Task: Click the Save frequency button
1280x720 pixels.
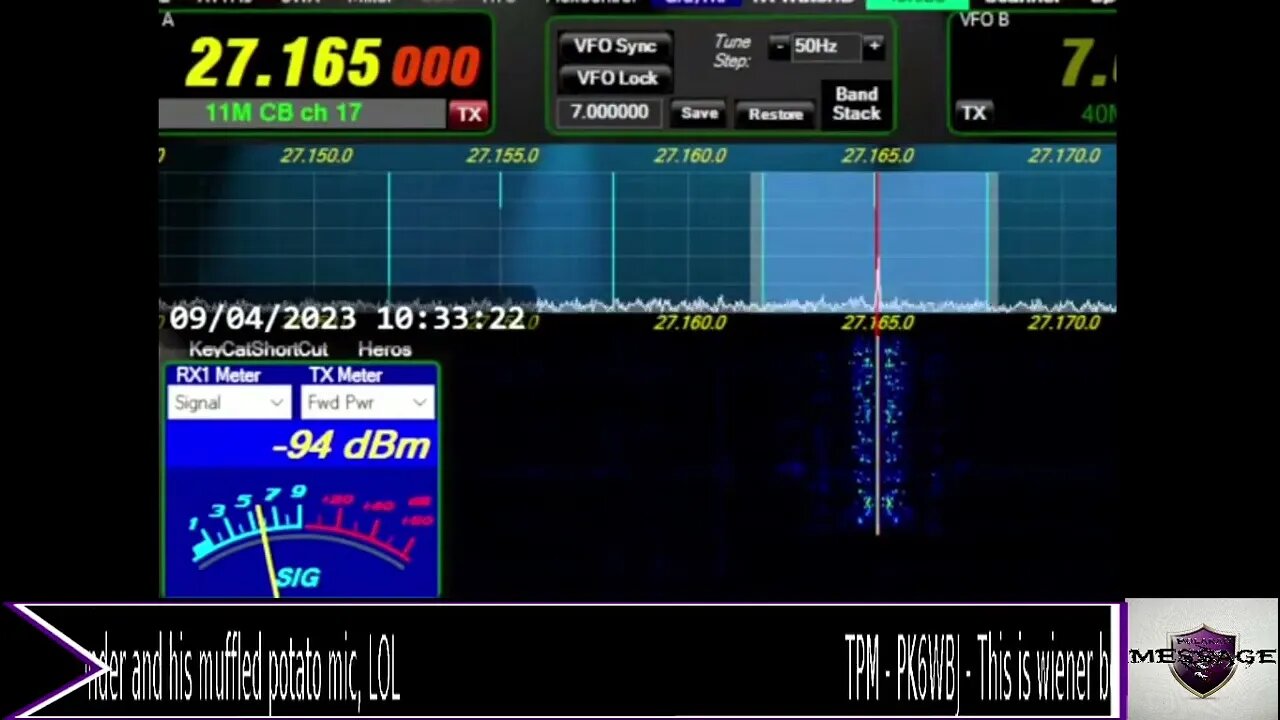Action: tap(699, 113)
